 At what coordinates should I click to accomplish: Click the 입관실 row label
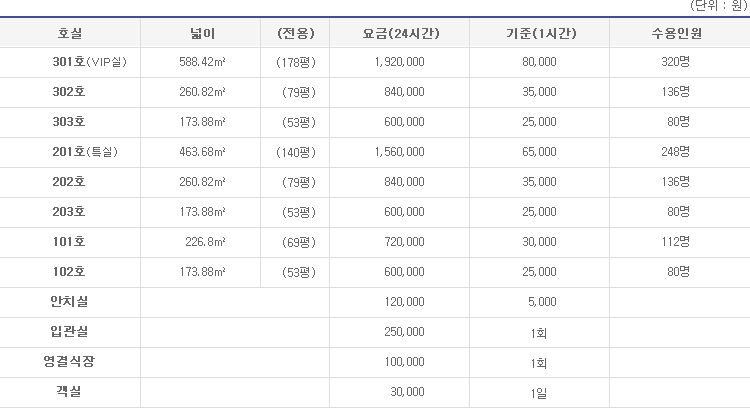coord(69,332)
